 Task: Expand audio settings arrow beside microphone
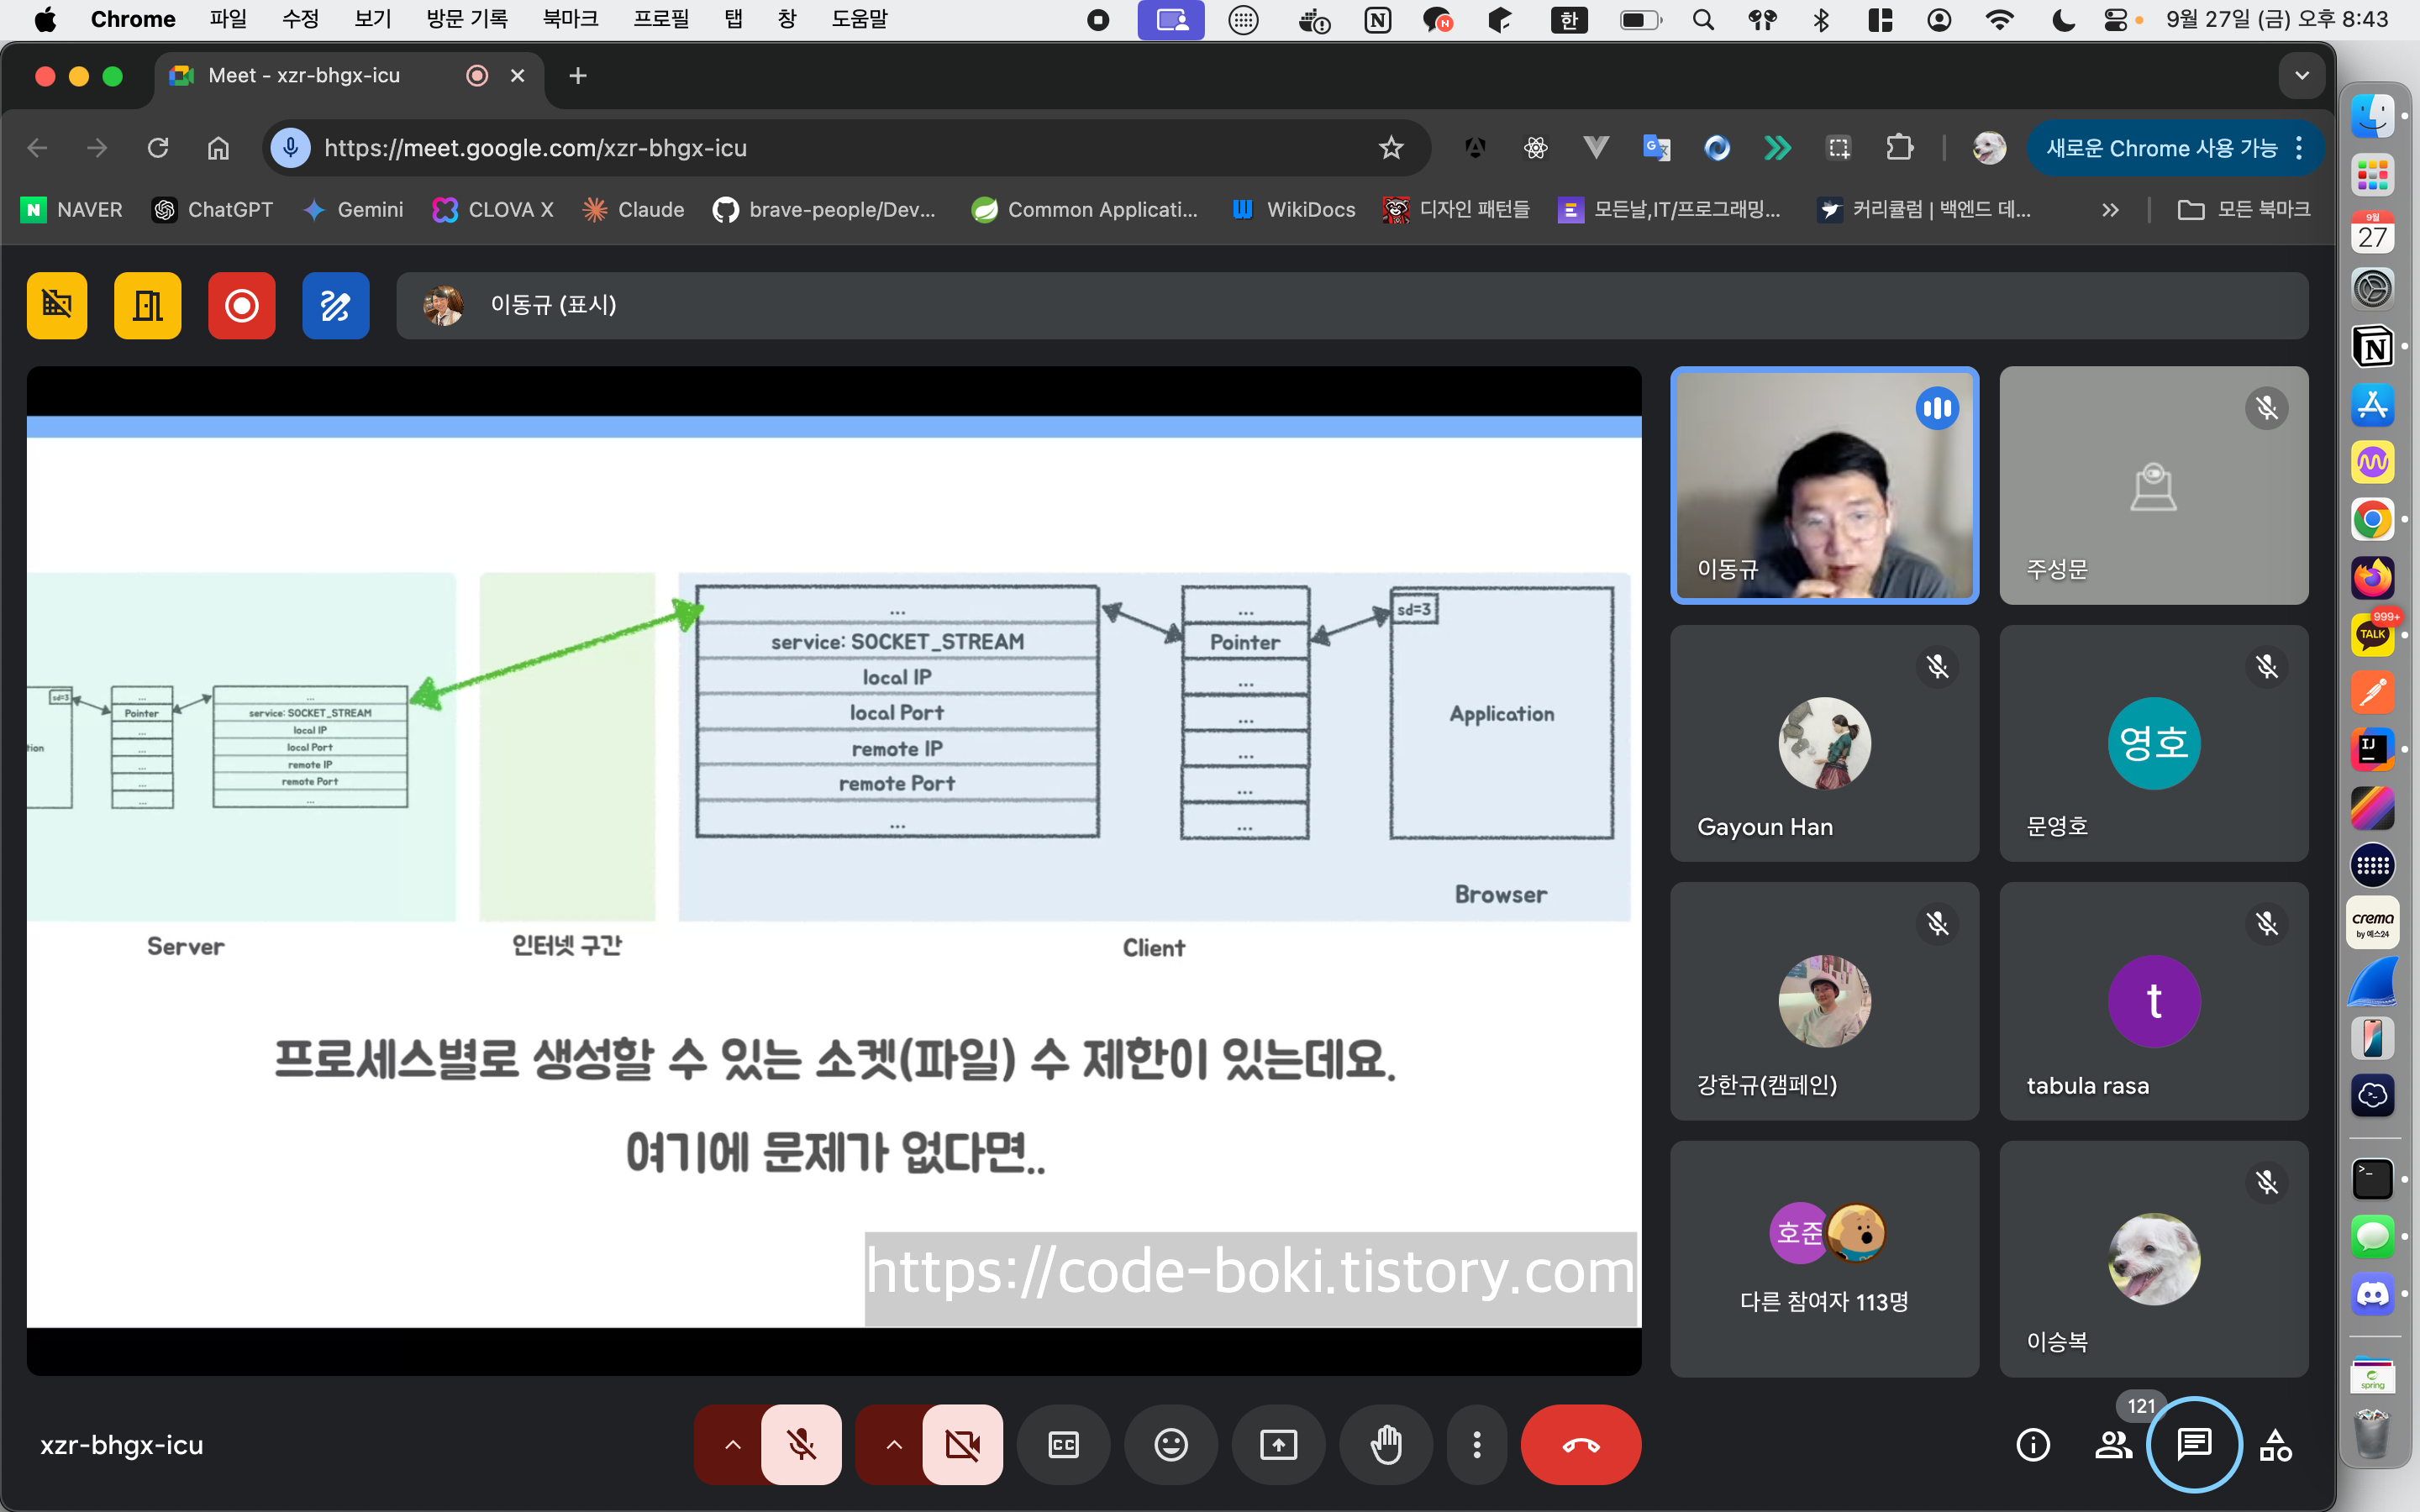click(732, 1444)
